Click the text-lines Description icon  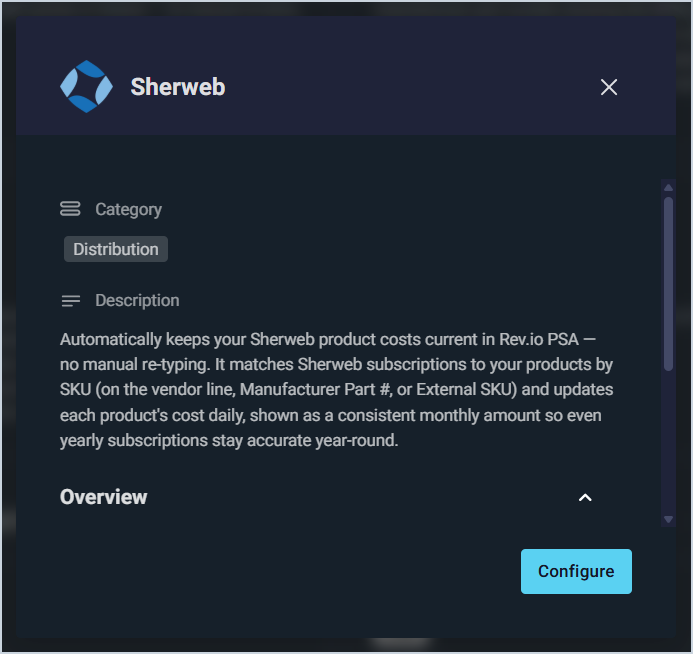[x=71, y=301]
